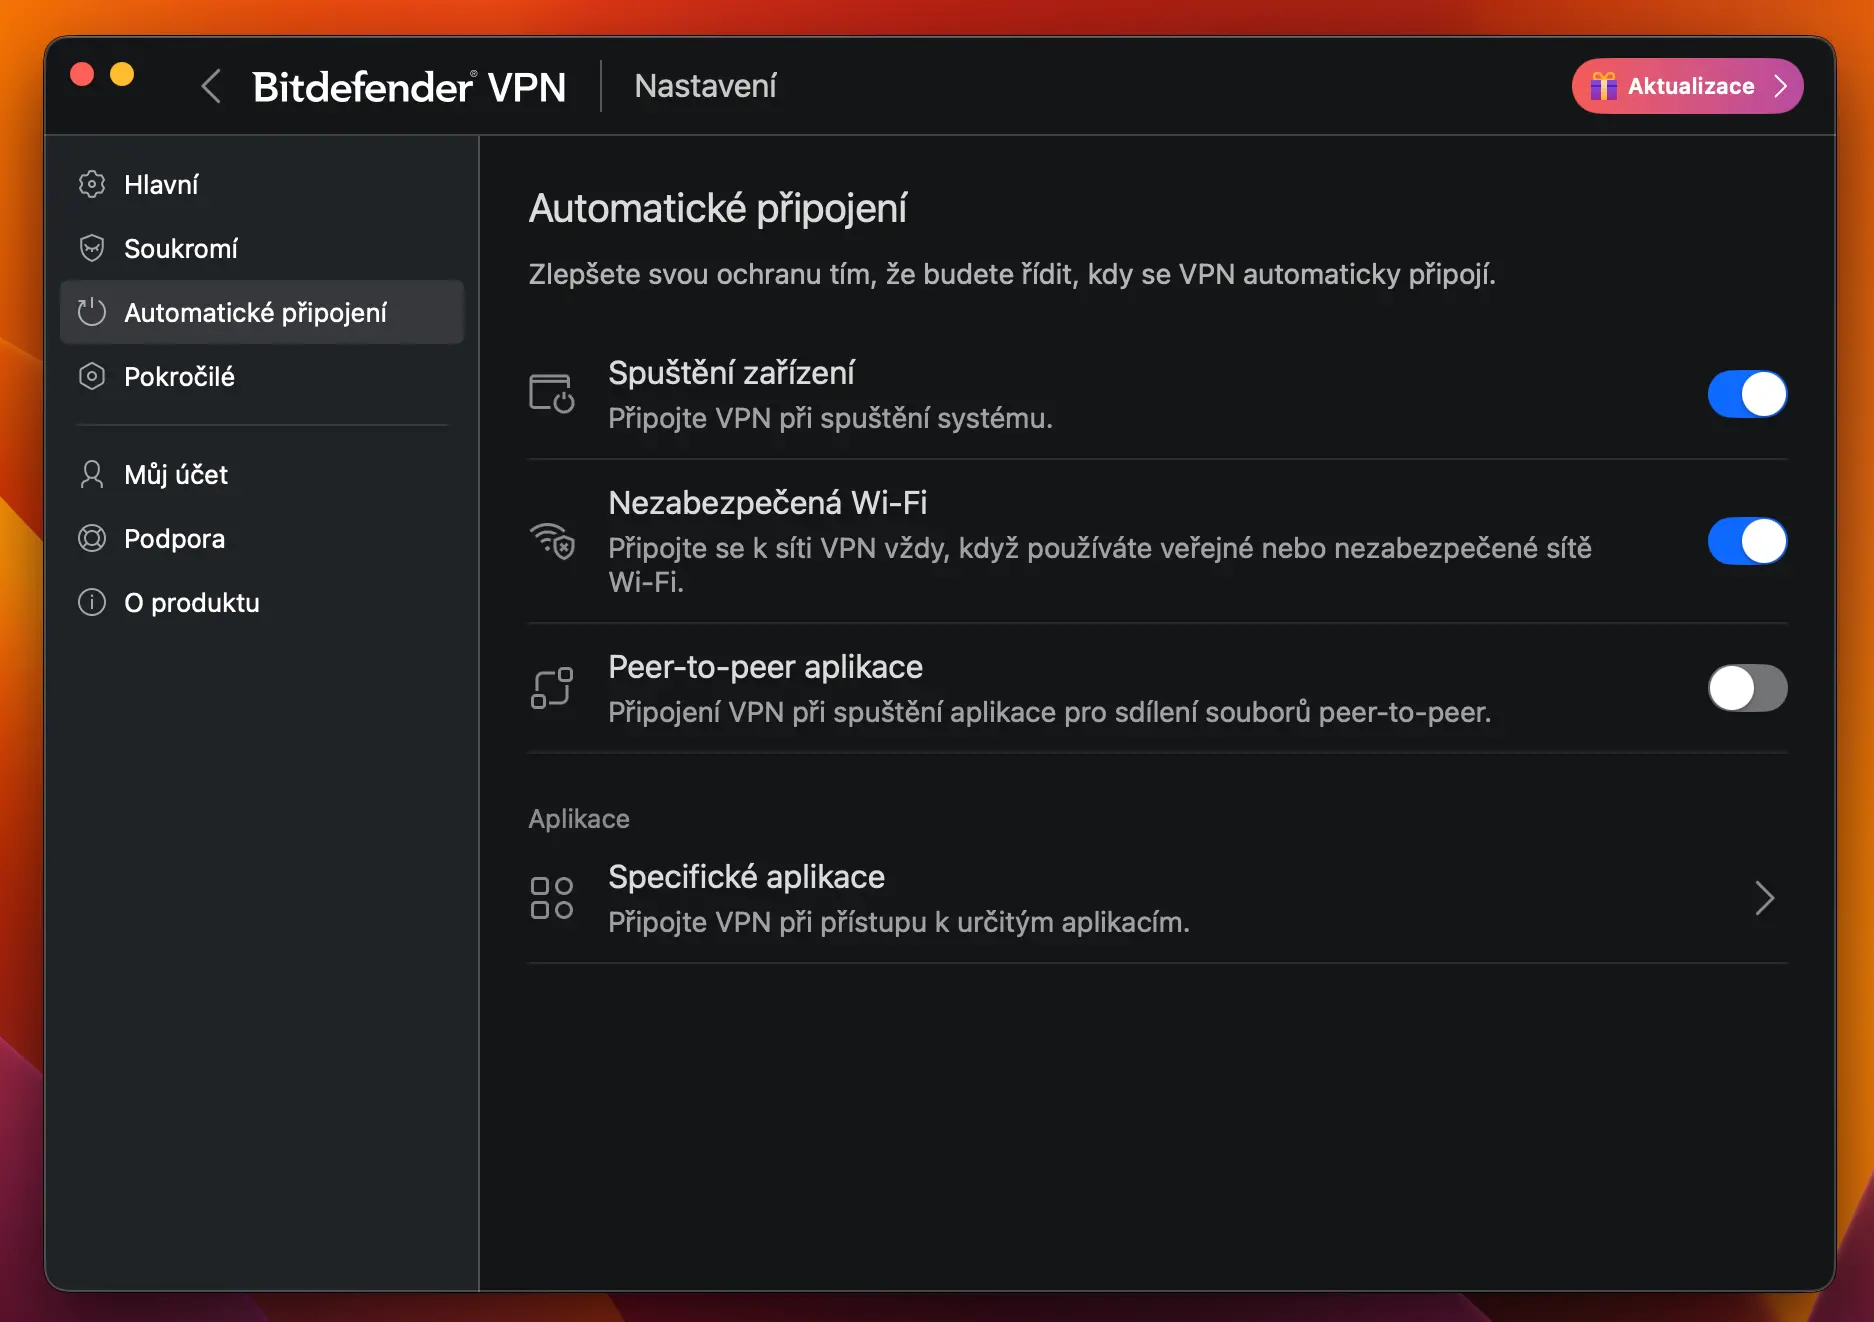Turn off Nezabezpečená Wi-Fi switch
This screenshot has height=1322, width=1874.
click(x=1747, y=541)
